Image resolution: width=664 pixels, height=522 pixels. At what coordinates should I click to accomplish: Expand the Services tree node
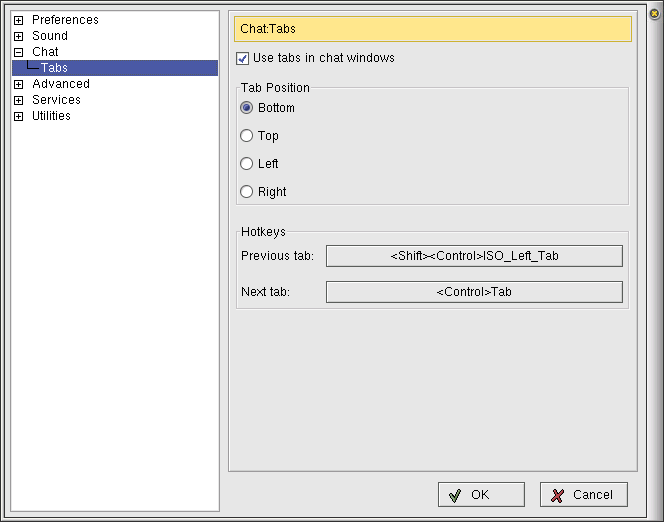pos(18,100)
